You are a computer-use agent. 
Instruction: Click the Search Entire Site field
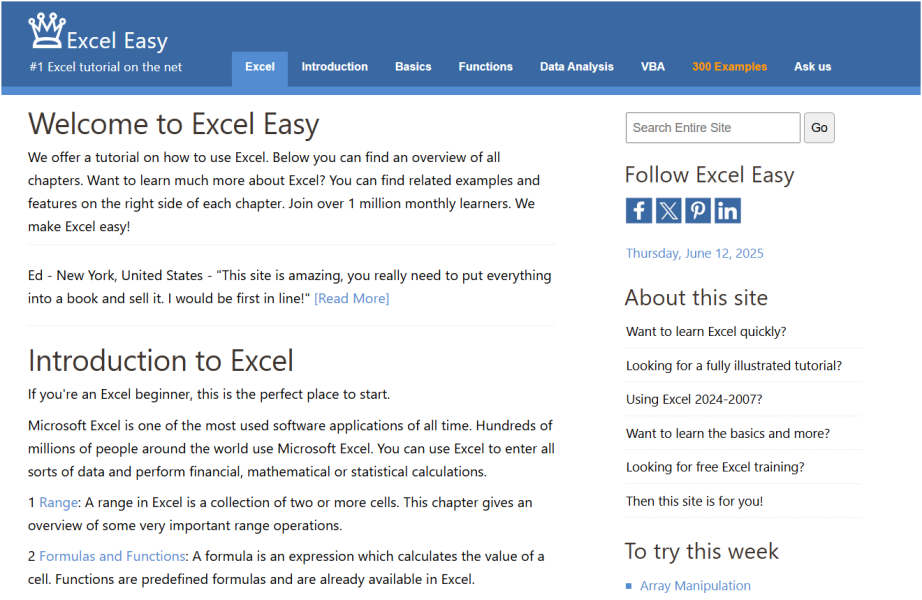point(713,128)
